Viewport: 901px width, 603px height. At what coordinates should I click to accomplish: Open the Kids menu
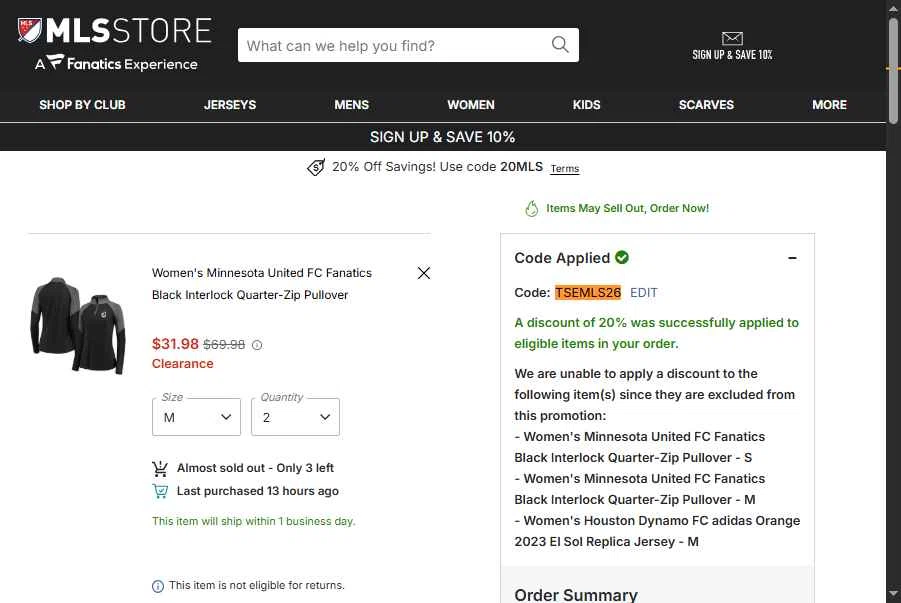(587, 105)
